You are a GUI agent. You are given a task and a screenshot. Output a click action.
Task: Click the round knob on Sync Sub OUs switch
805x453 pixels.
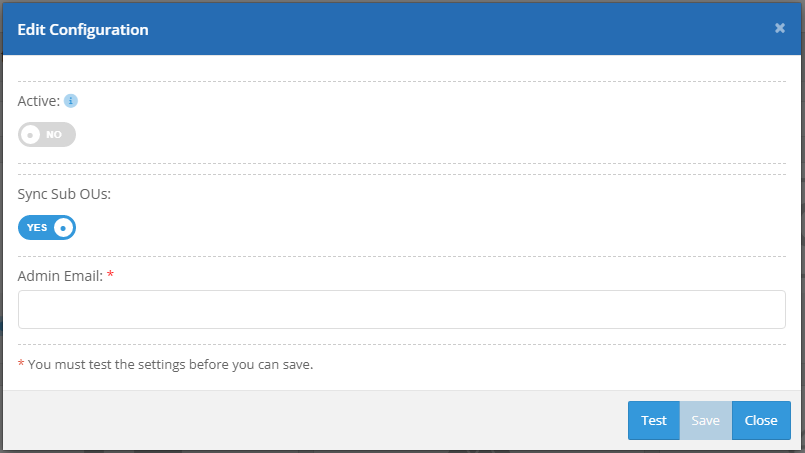tap(64, 228)
